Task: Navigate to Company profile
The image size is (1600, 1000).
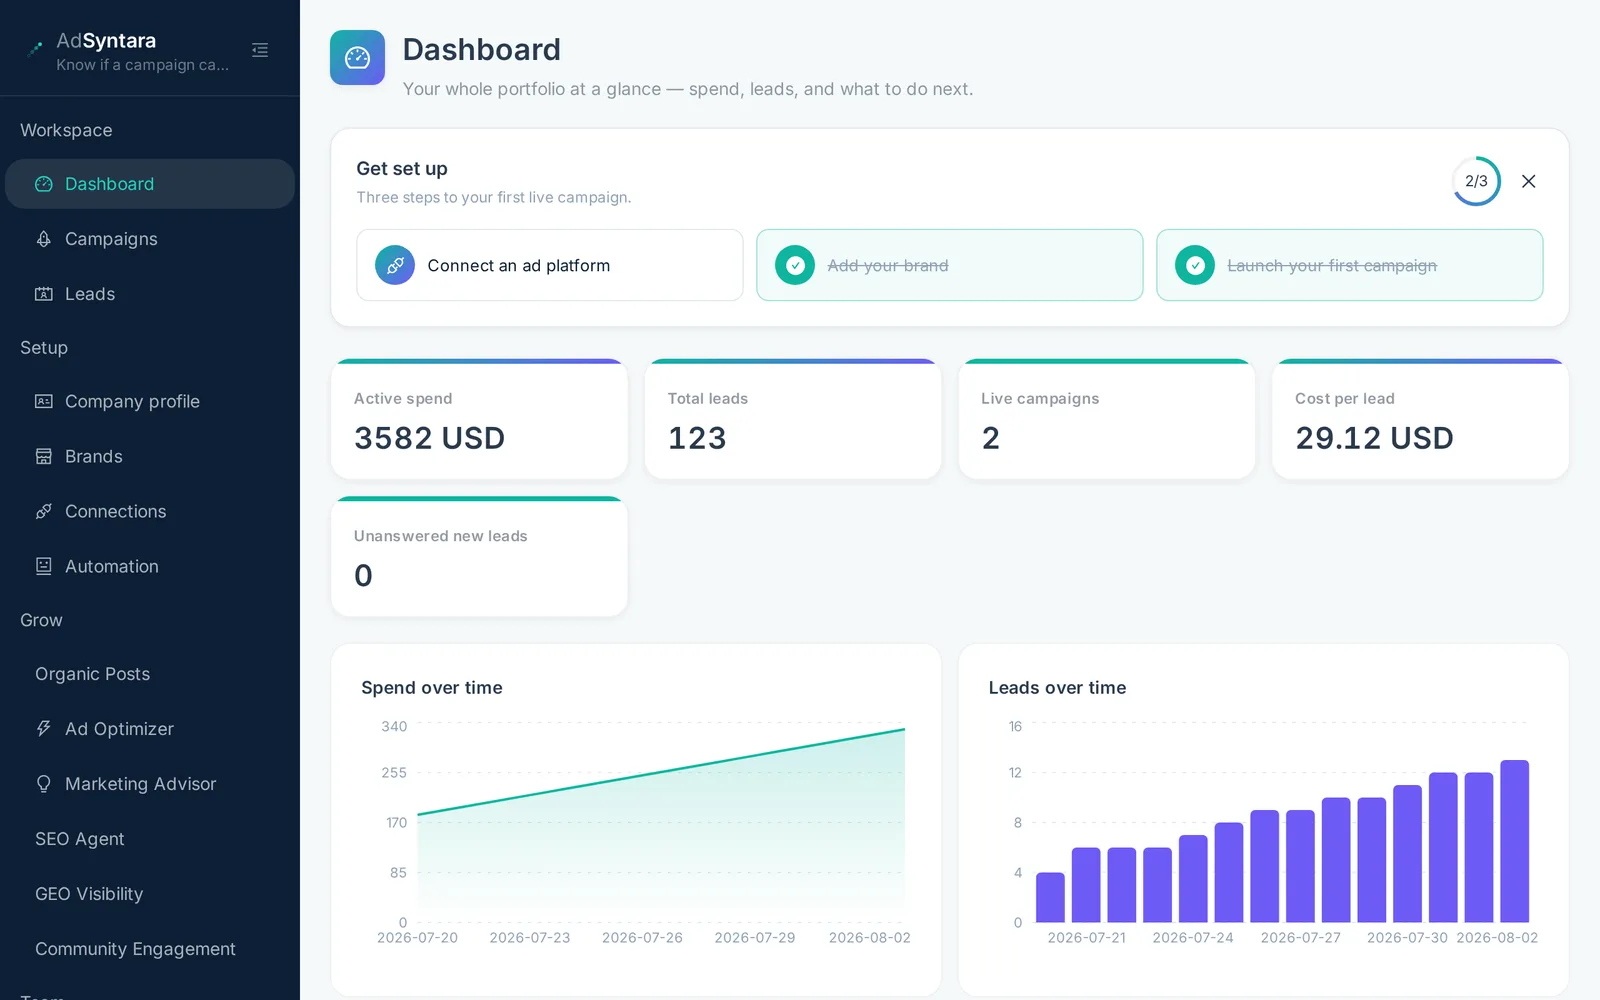Action: coord(150,401)
